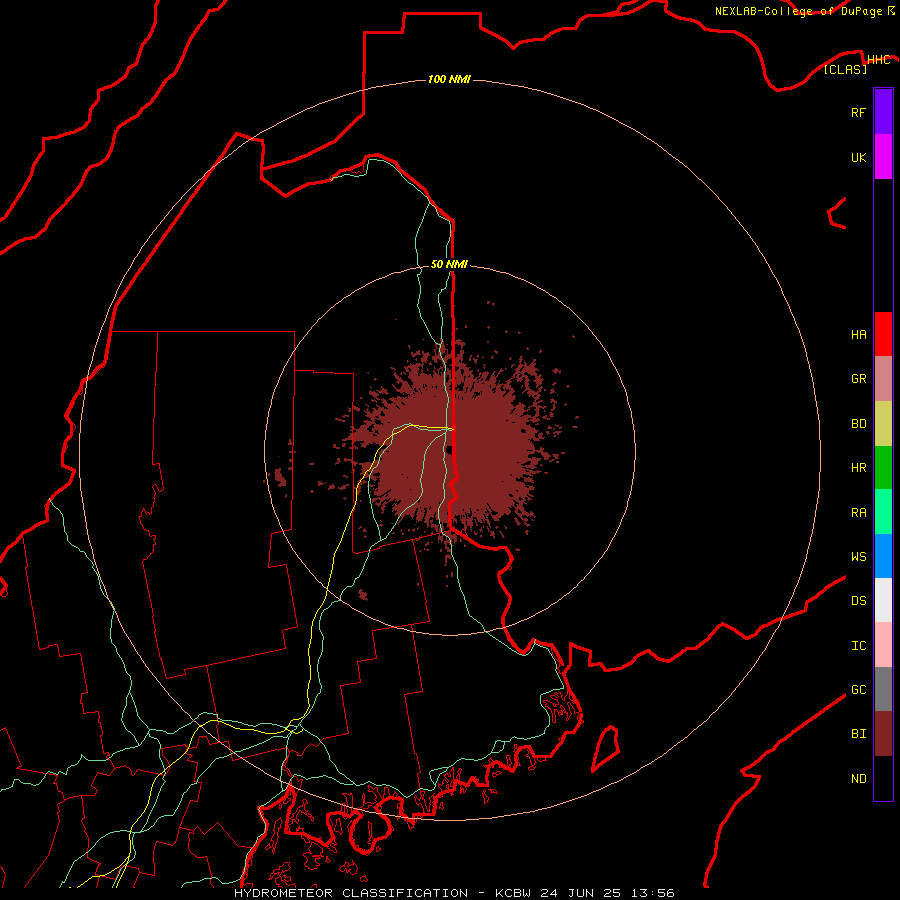Click the 100 NMI range ring label

[x=449, y=79]
